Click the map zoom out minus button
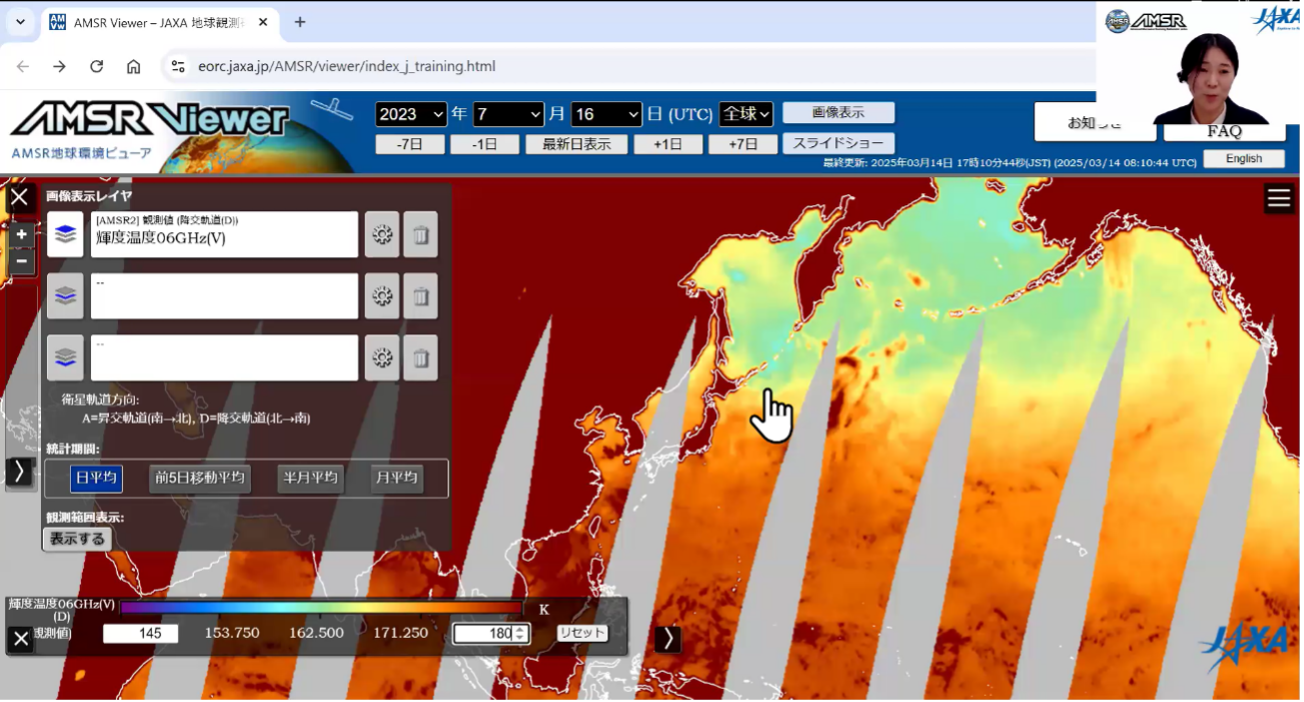This screenshot has width=1304, height=702. (22, 262)
